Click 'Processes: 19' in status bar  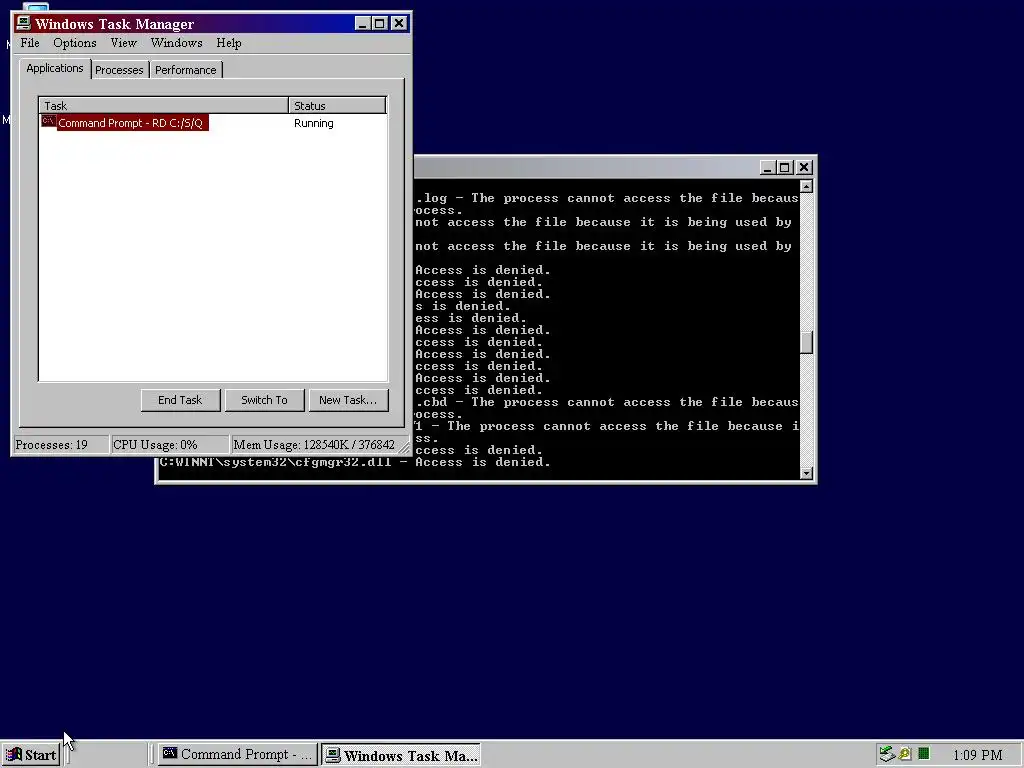pos(61,445)
